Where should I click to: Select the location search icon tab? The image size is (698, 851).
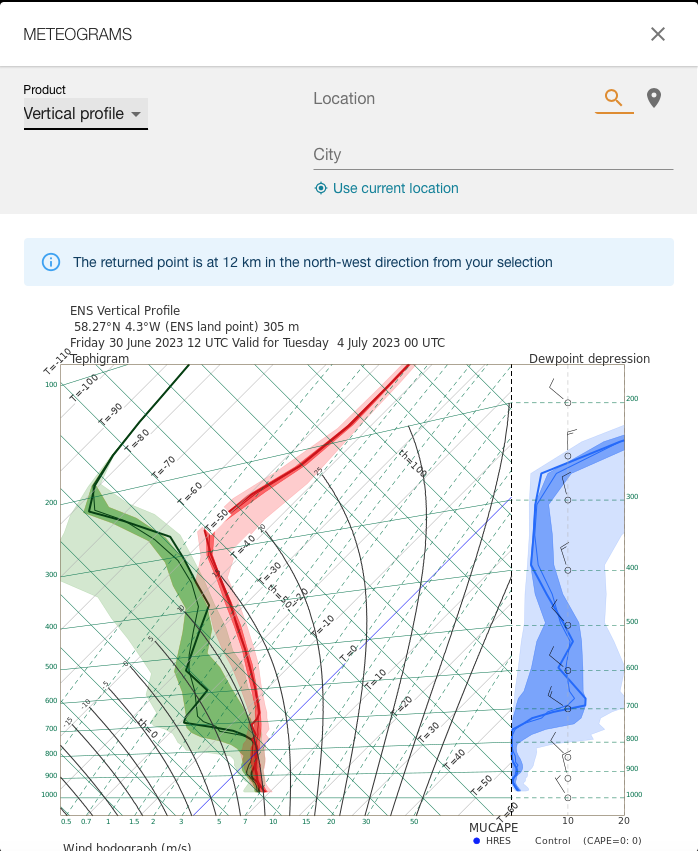(x=614, y=98)
